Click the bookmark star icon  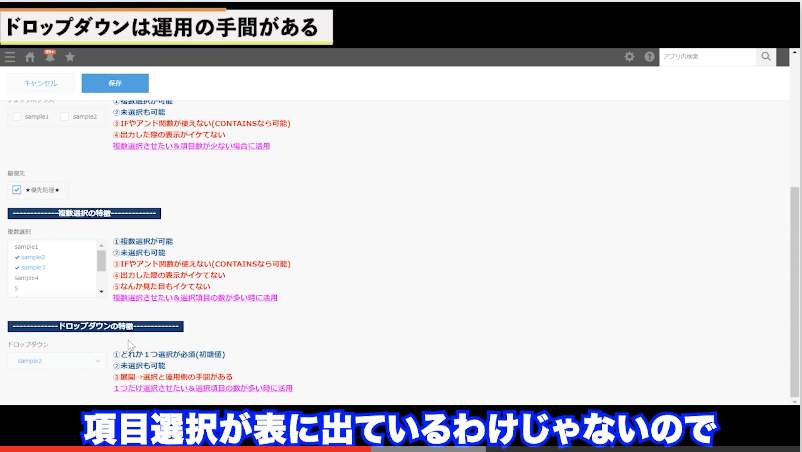[x=70, y=57]
